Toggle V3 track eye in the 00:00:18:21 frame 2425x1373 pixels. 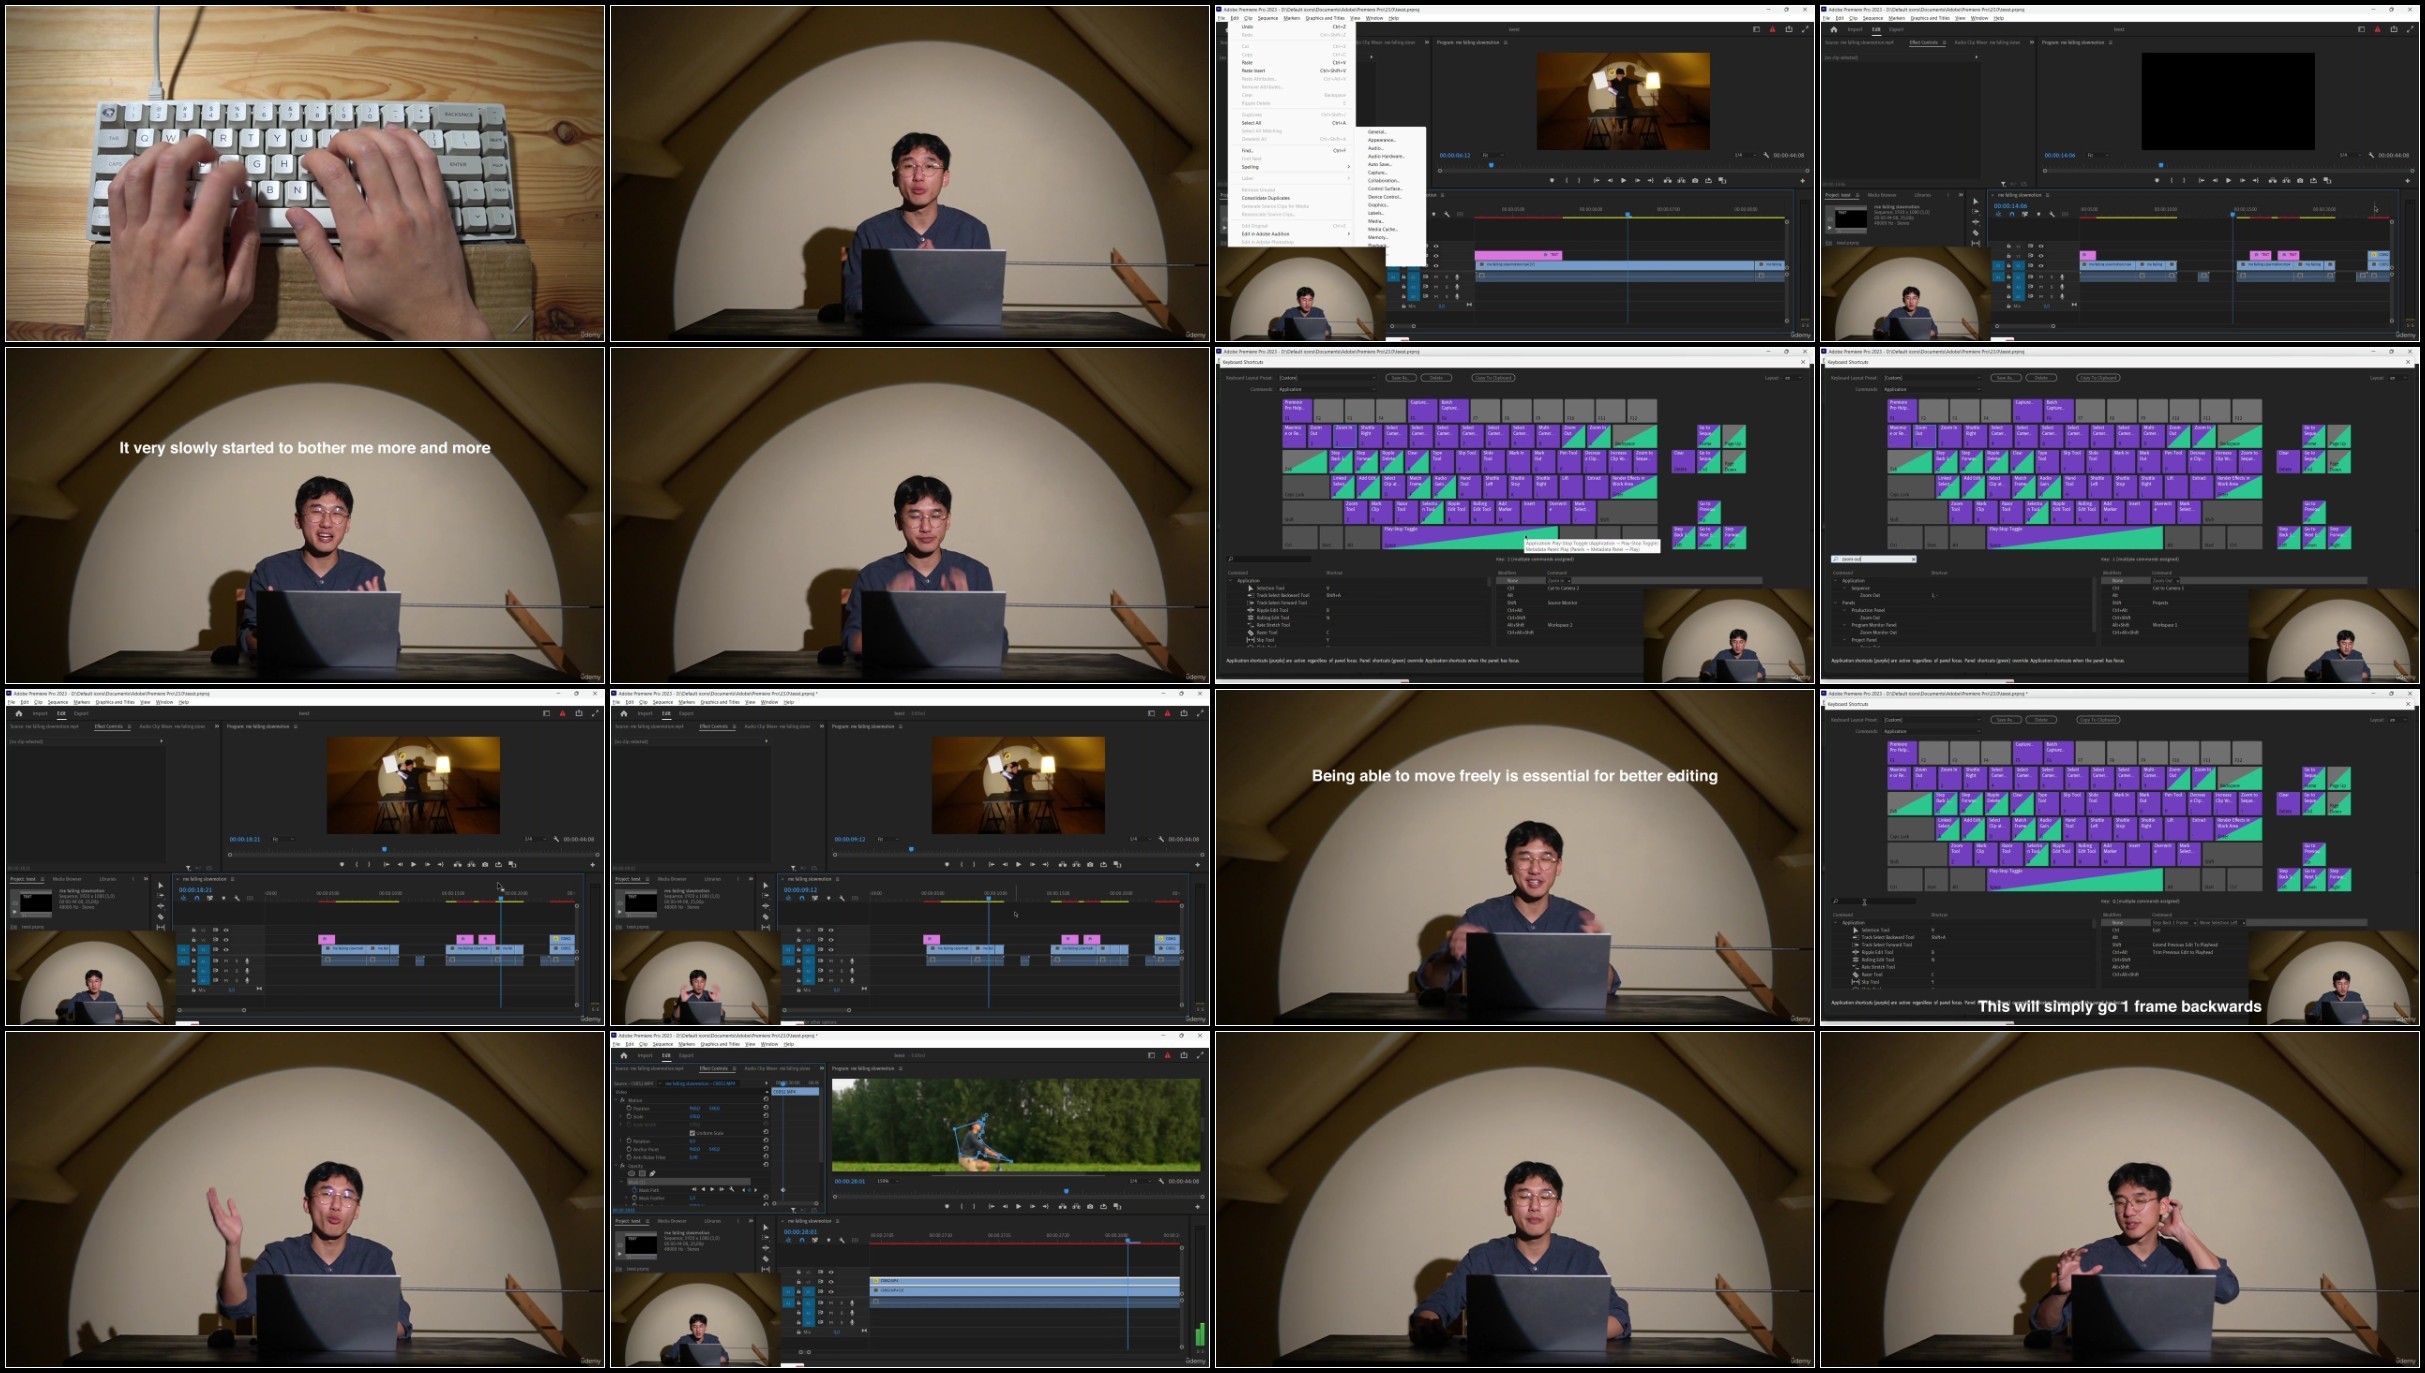coord(226,930)
